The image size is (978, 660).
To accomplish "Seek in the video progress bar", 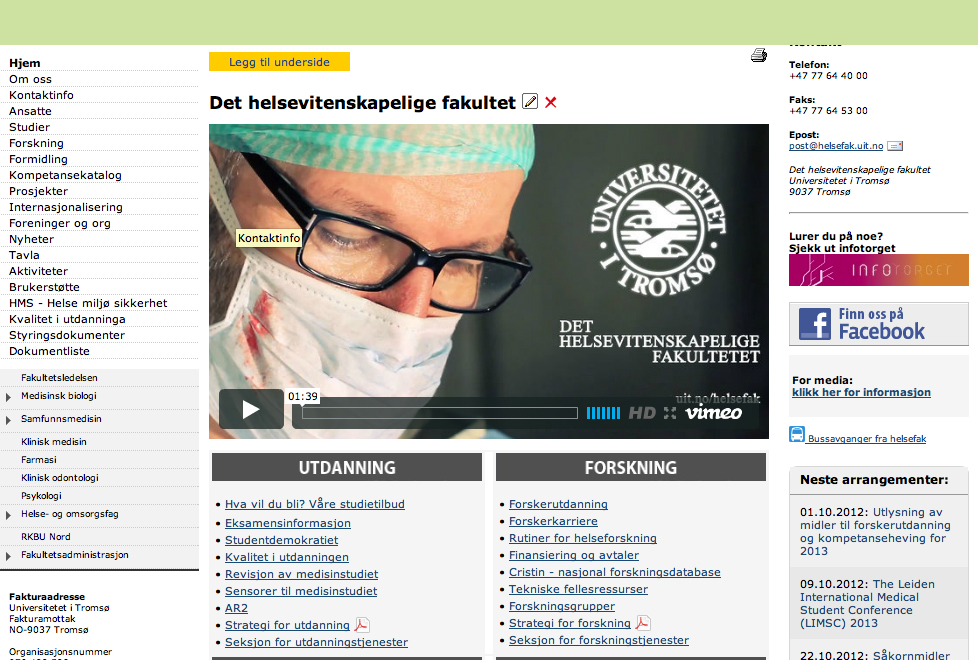I will tap(440, 413).
